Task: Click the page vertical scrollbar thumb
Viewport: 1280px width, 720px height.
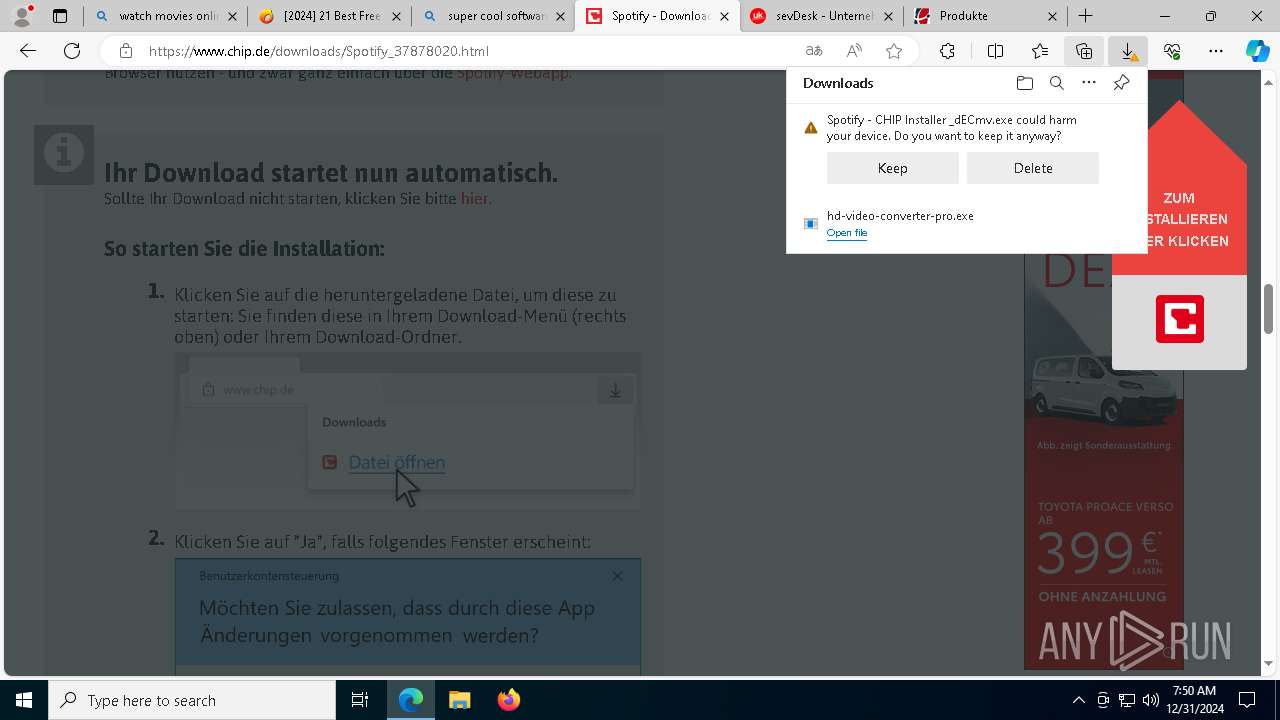Action: click(x=1268, y=309)
